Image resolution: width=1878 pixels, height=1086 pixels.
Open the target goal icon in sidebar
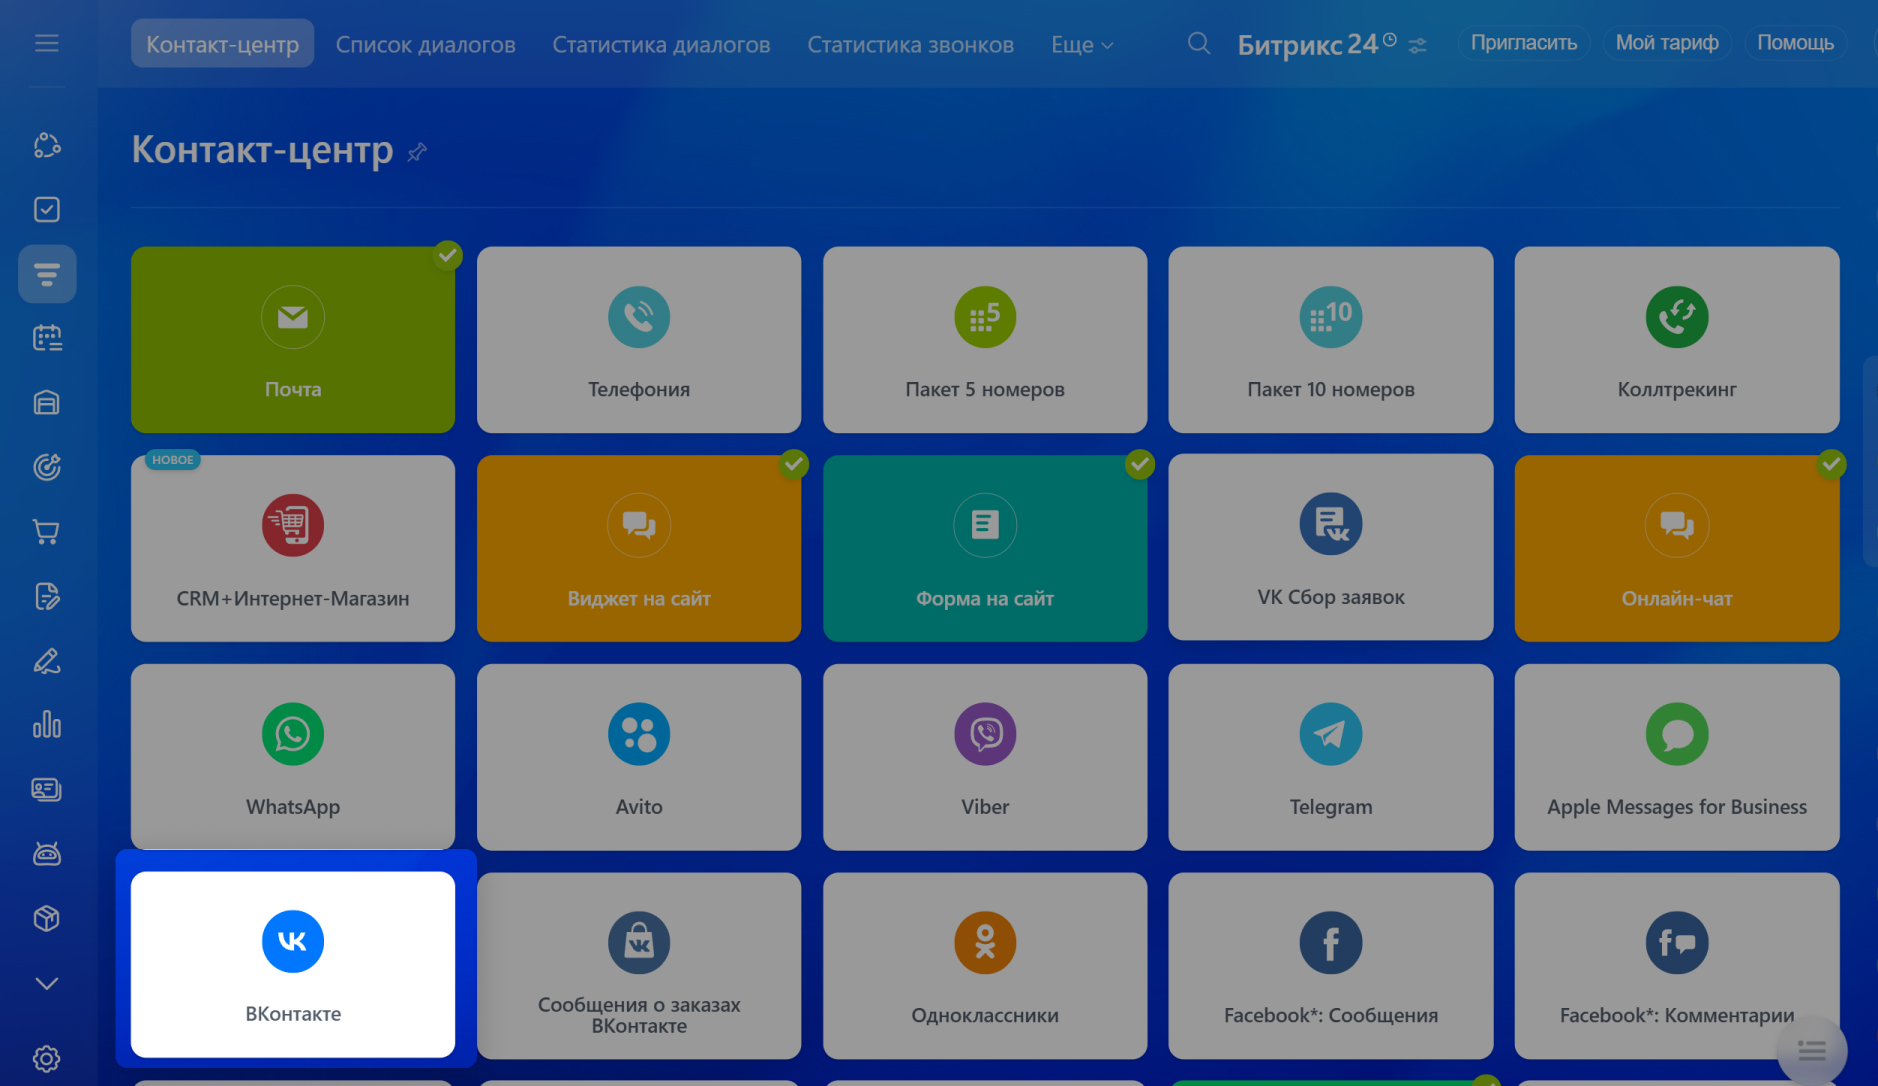[47, 467]
